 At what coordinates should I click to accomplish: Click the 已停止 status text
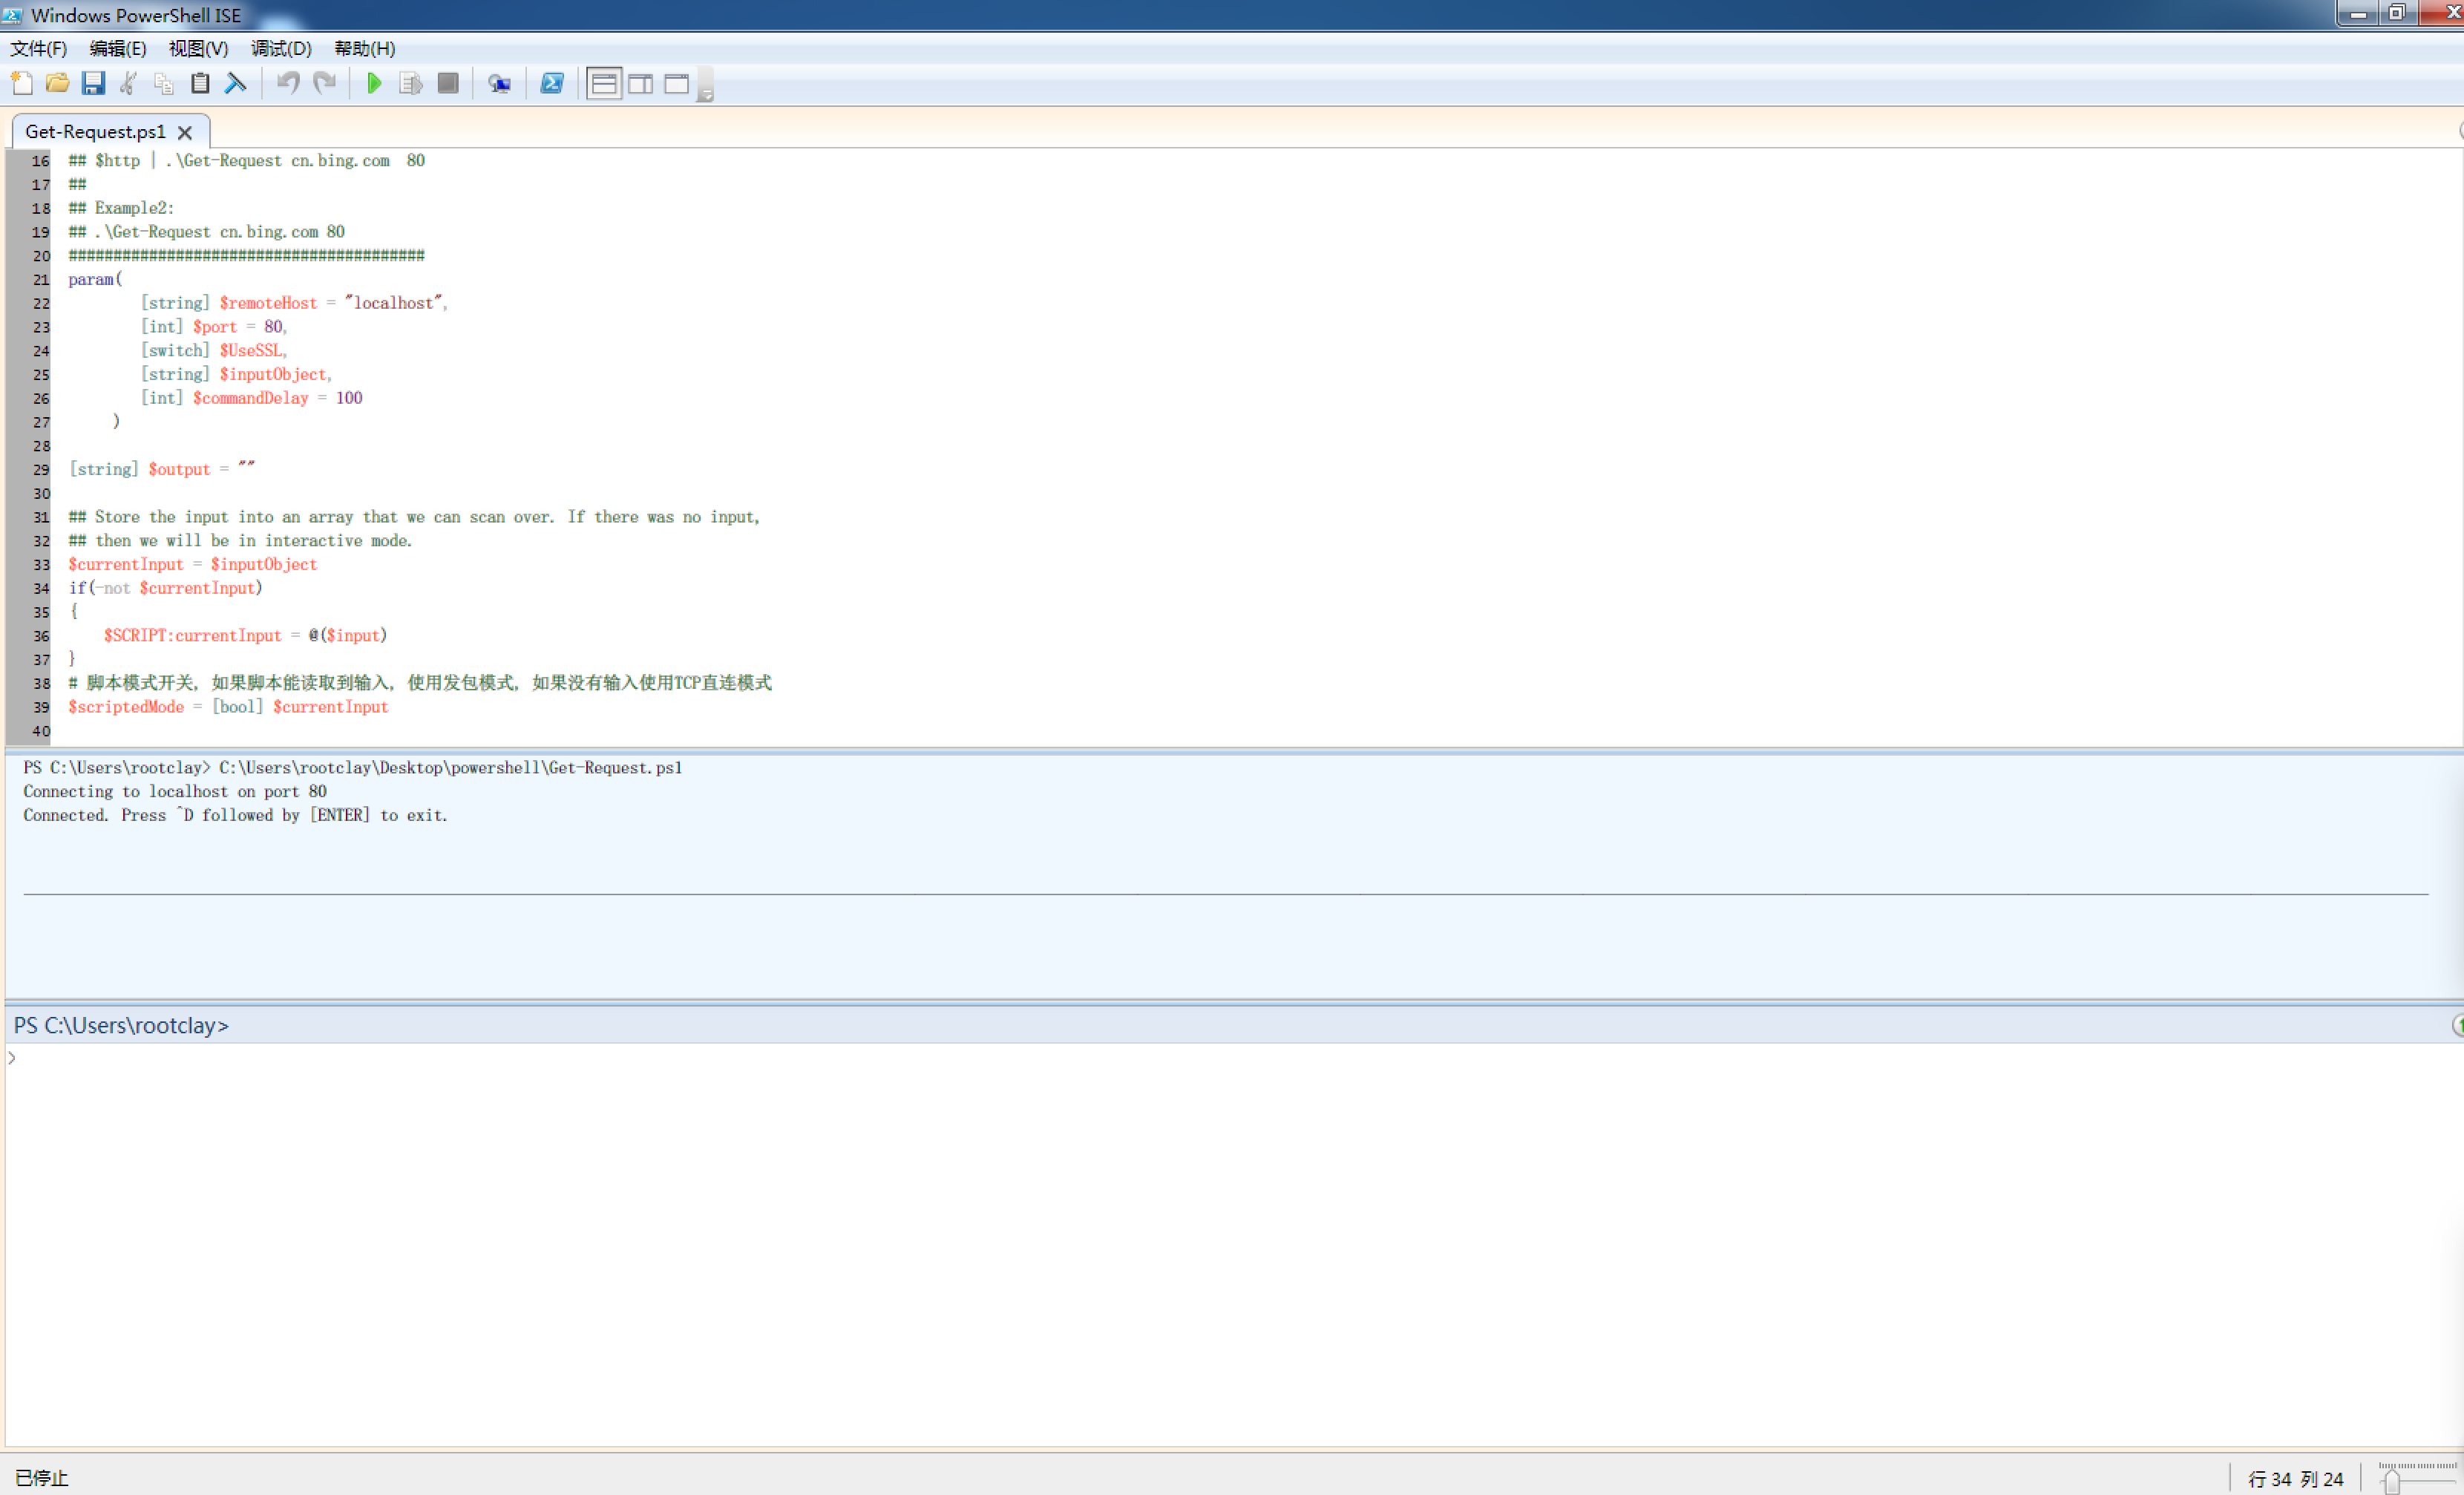click(x=41, y=1477)
